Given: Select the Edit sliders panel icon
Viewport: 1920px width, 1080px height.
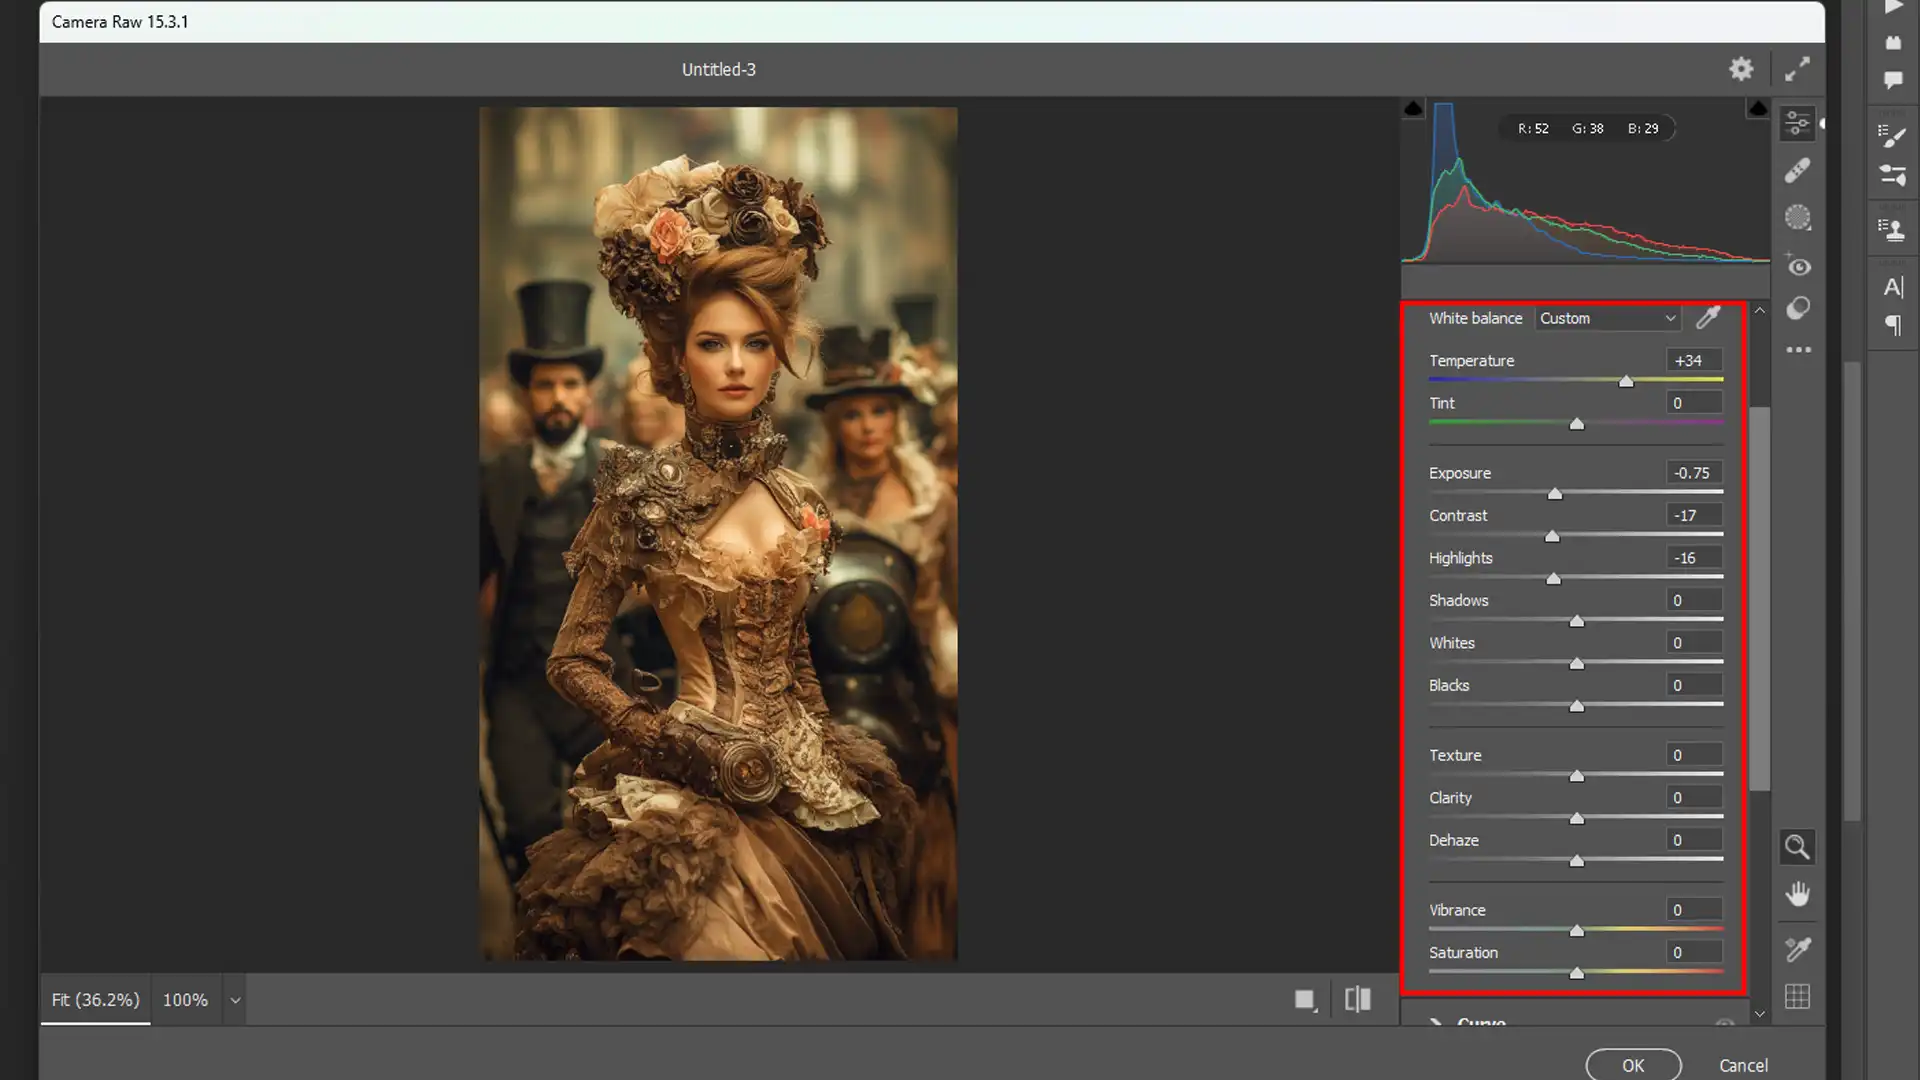Looking at the screenshot, I should tap(1797, 123).
